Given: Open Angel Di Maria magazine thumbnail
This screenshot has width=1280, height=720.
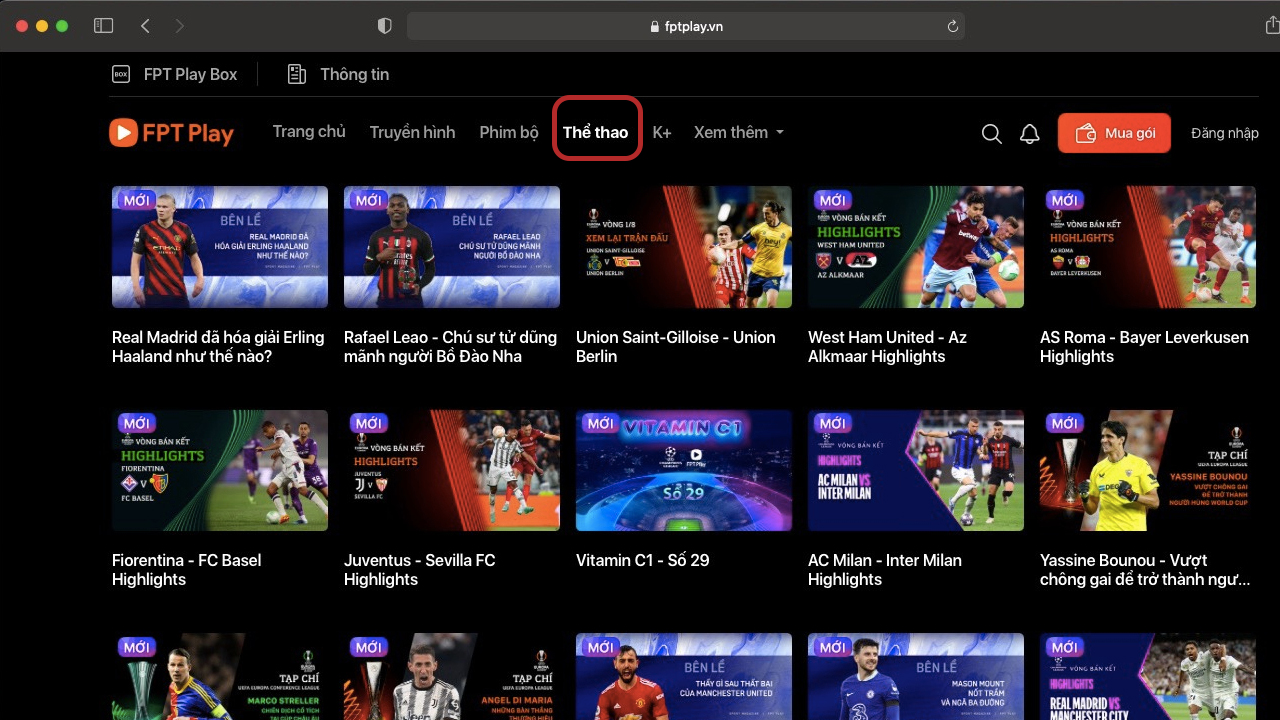Looking at the screenshot, I should pyautogui.click(x=452, y=677).
